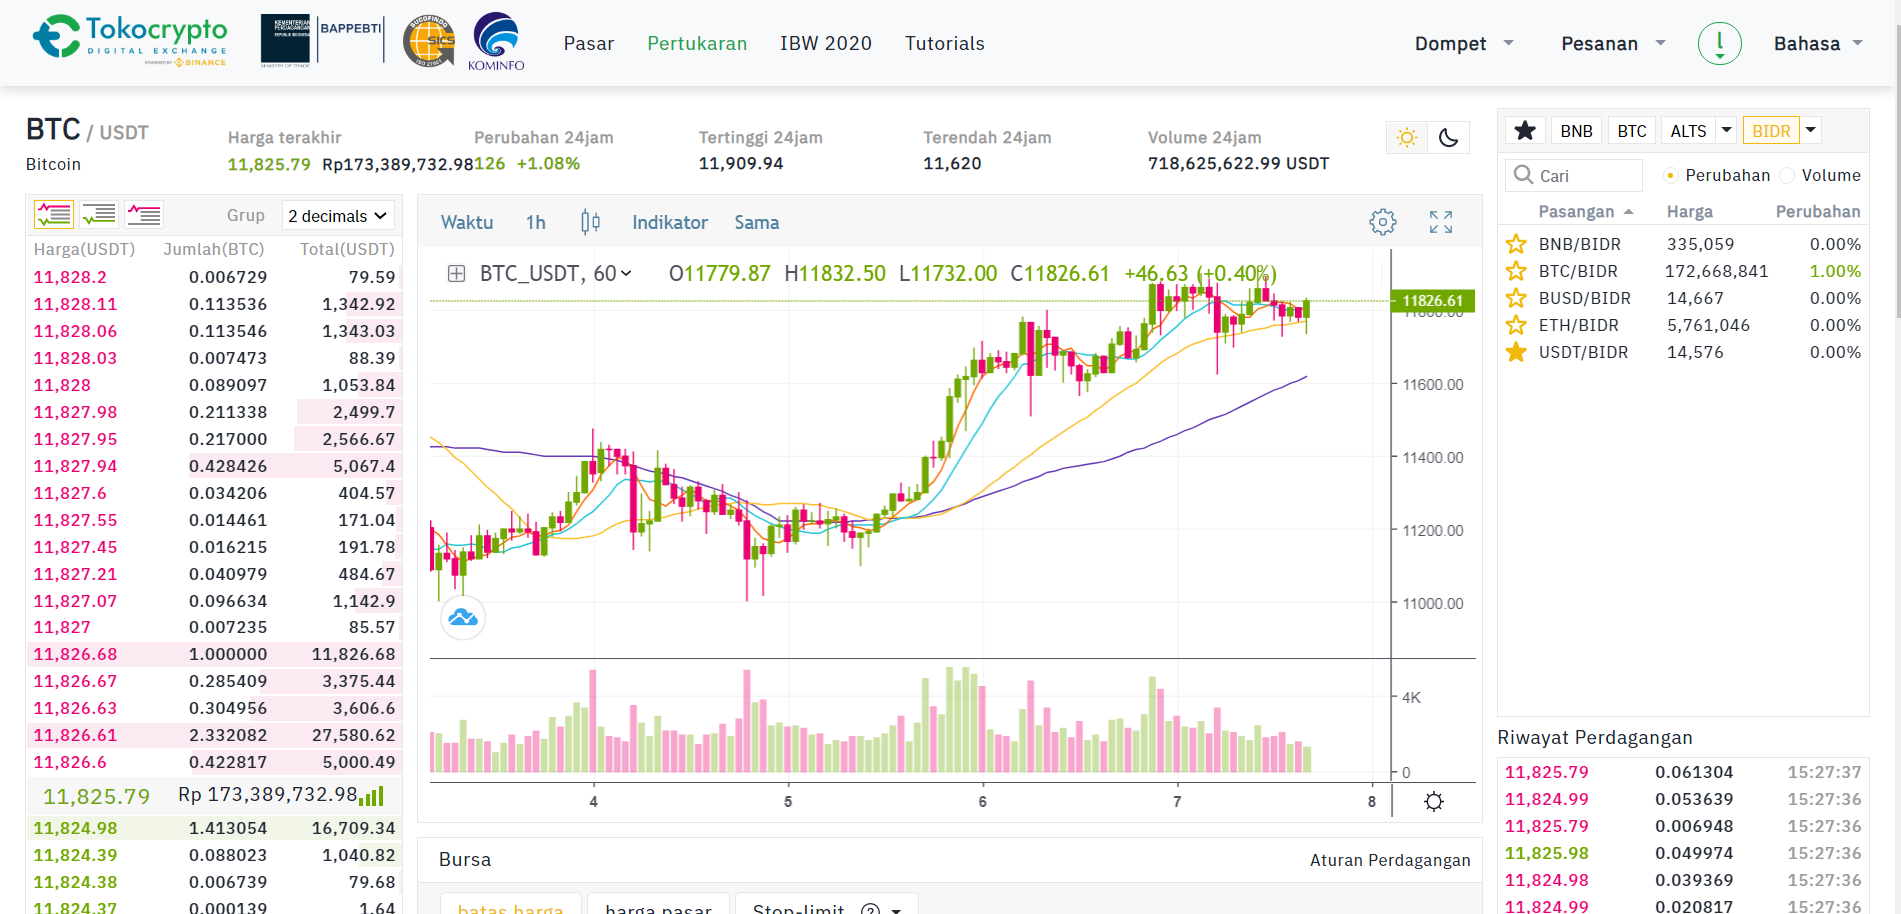The height and width of the screenshot is (914, 1901).
Task: Favorite the BNB/BIDR pair star
Action: coord(1516,244)
